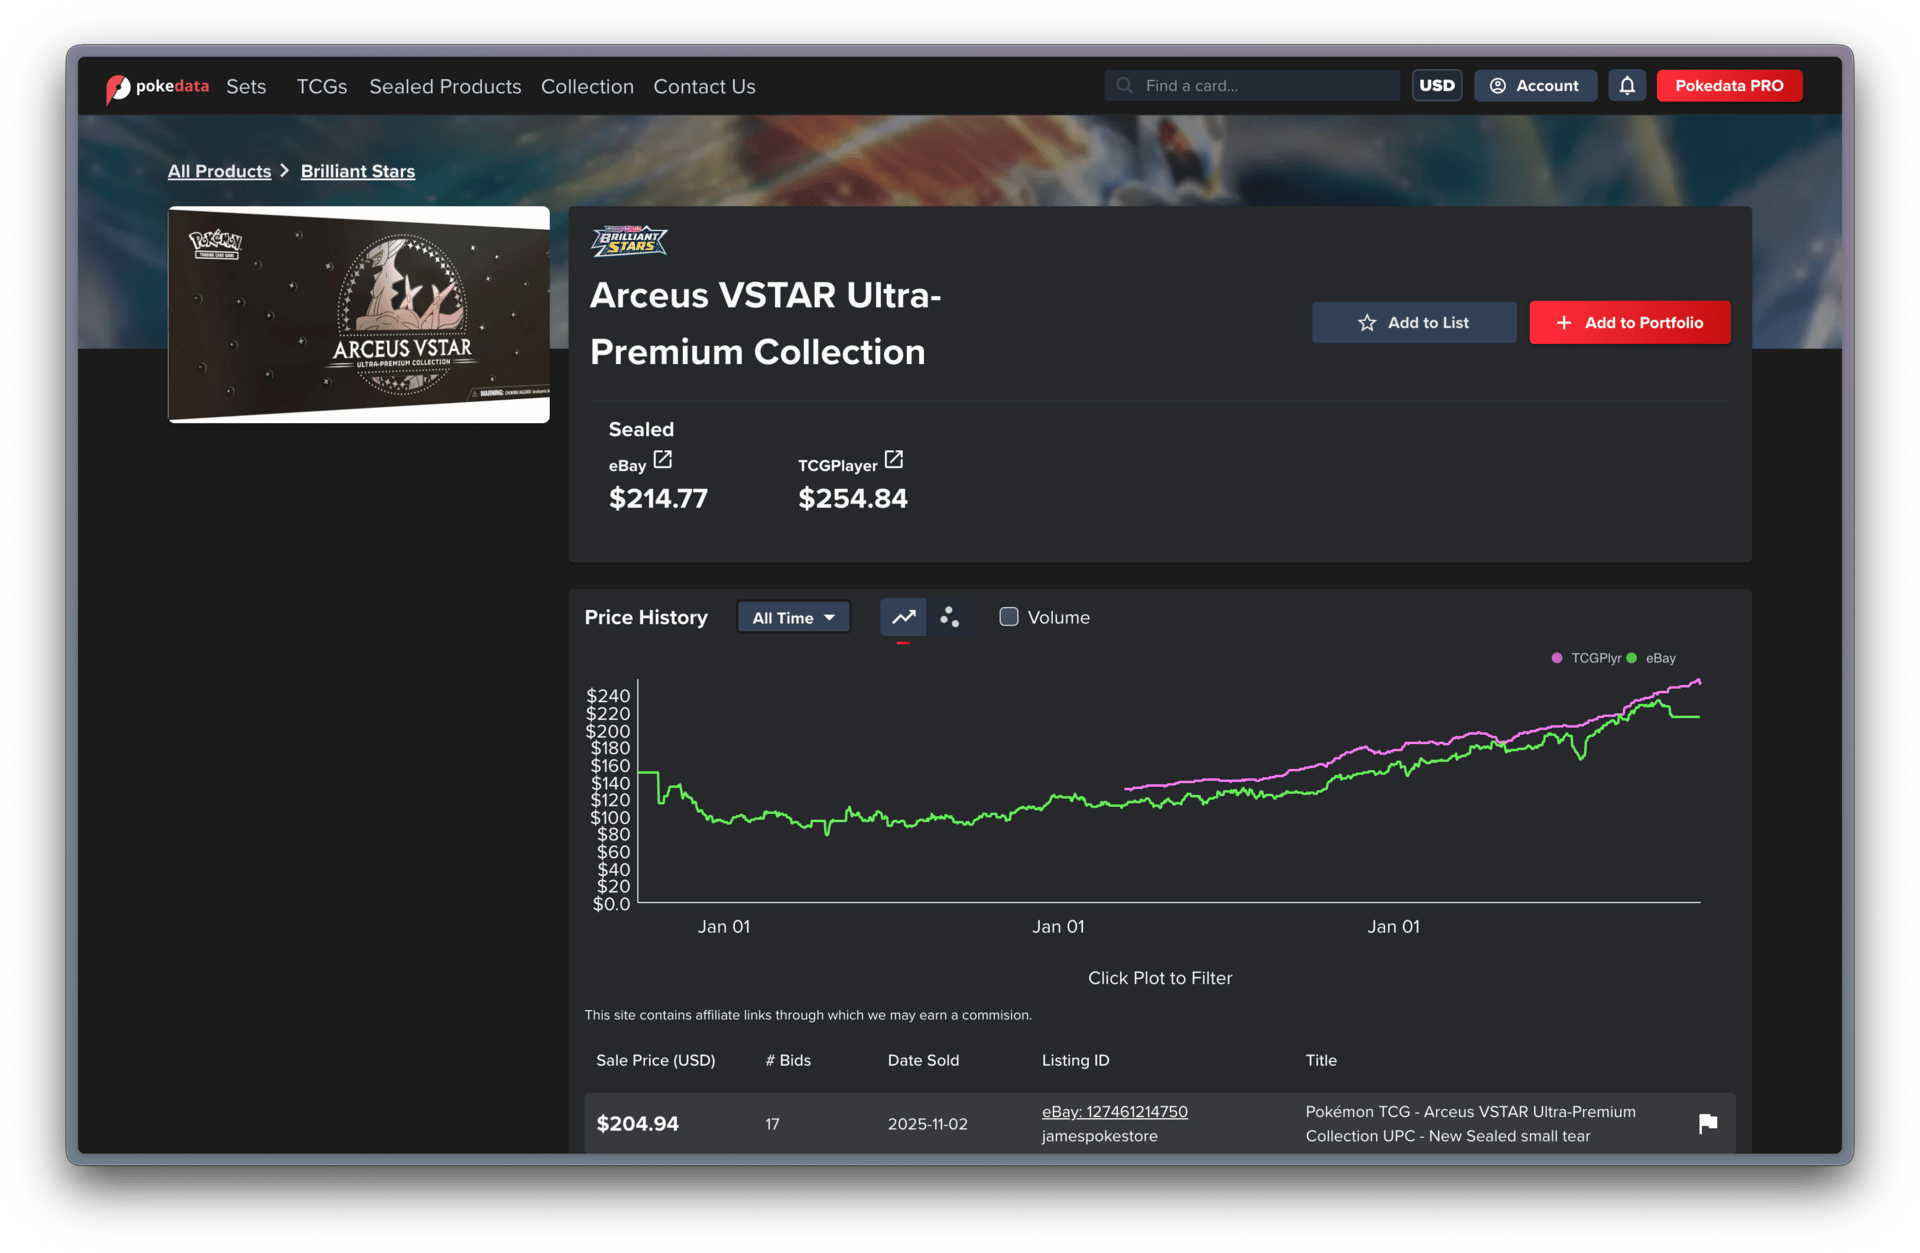This screenshot has height=1253, width=1920.
Task: Toggle eBay series in chart legend
Action: [1660, 658]
